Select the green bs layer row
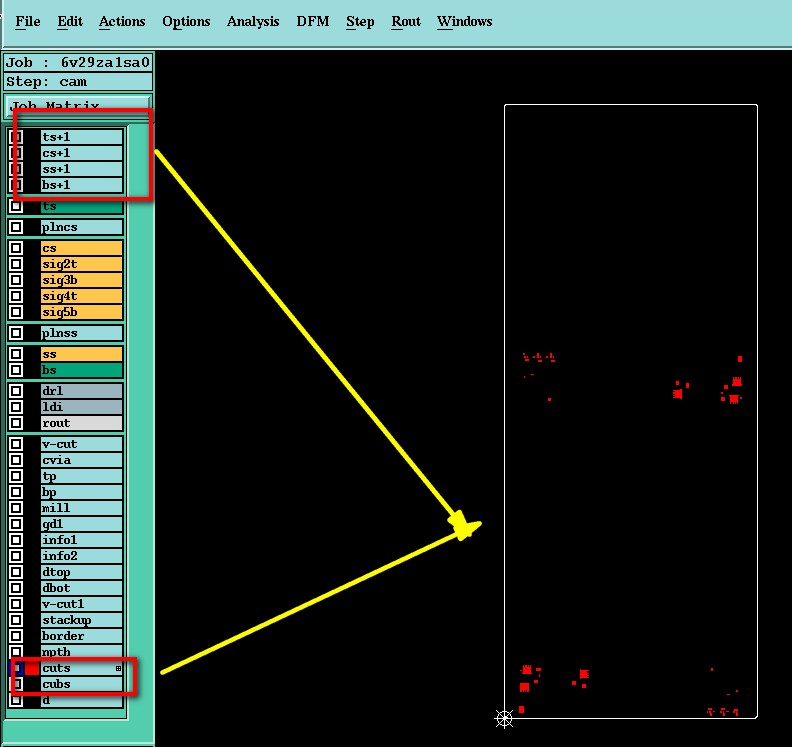The image size is (792, 747). click(x=82, y=370)
